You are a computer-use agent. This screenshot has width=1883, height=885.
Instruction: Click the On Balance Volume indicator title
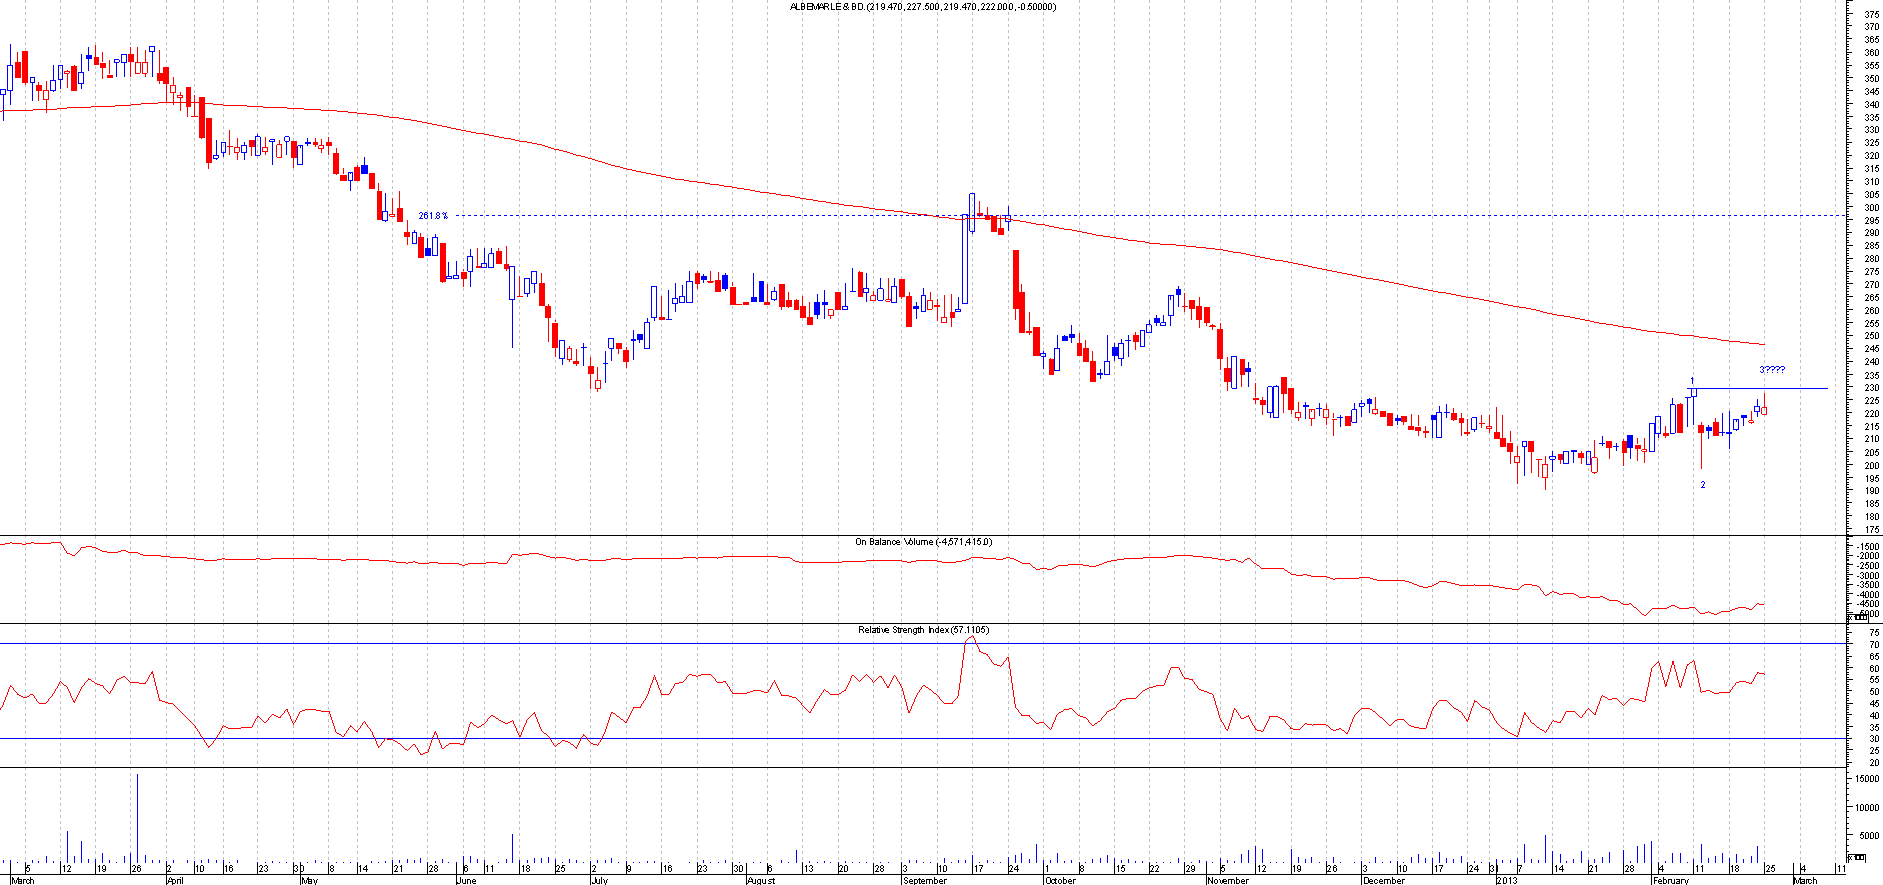[x=922, y=542]
